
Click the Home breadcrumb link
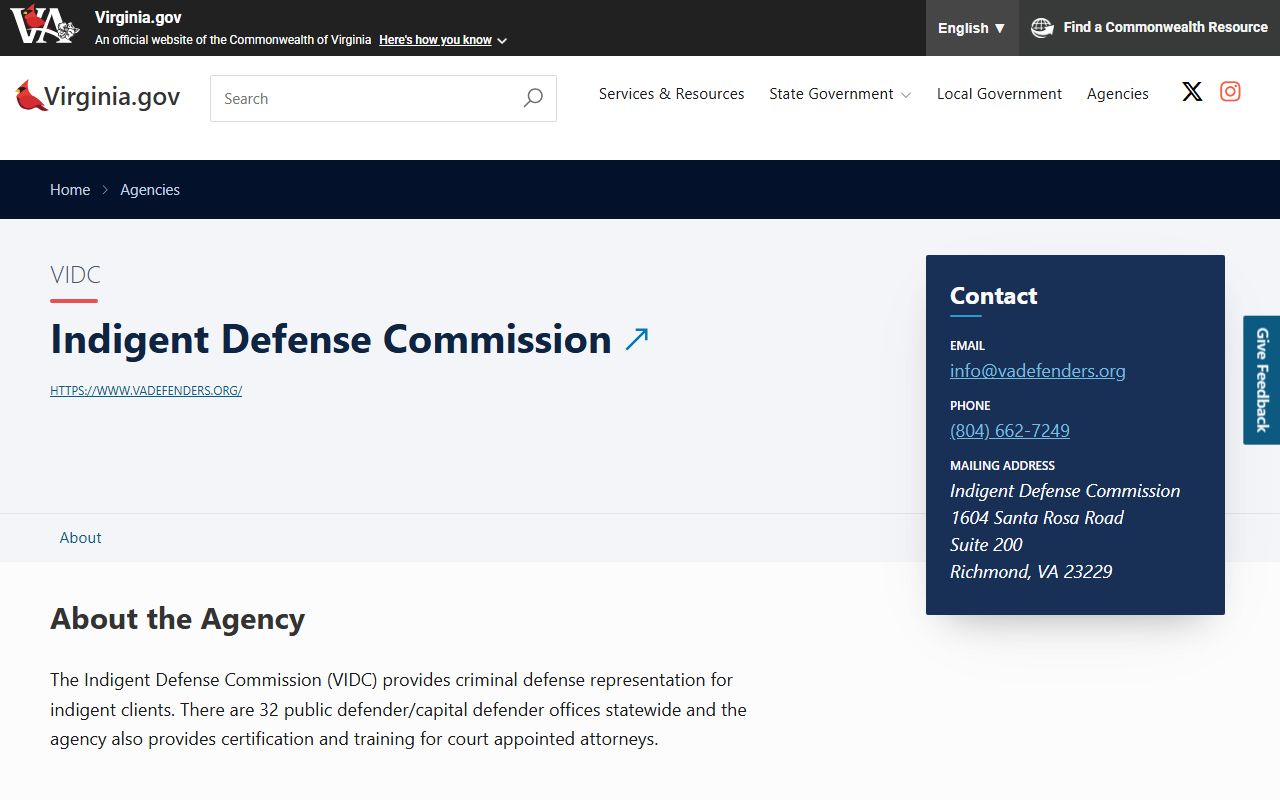(70, 190)
